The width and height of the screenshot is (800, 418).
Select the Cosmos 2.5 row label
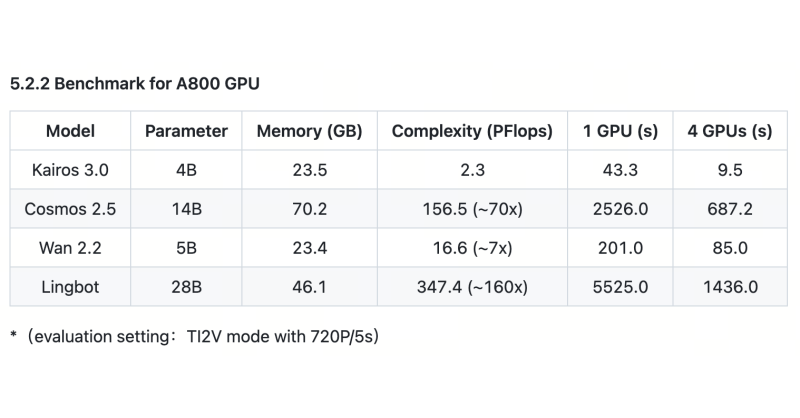(71, 209)
